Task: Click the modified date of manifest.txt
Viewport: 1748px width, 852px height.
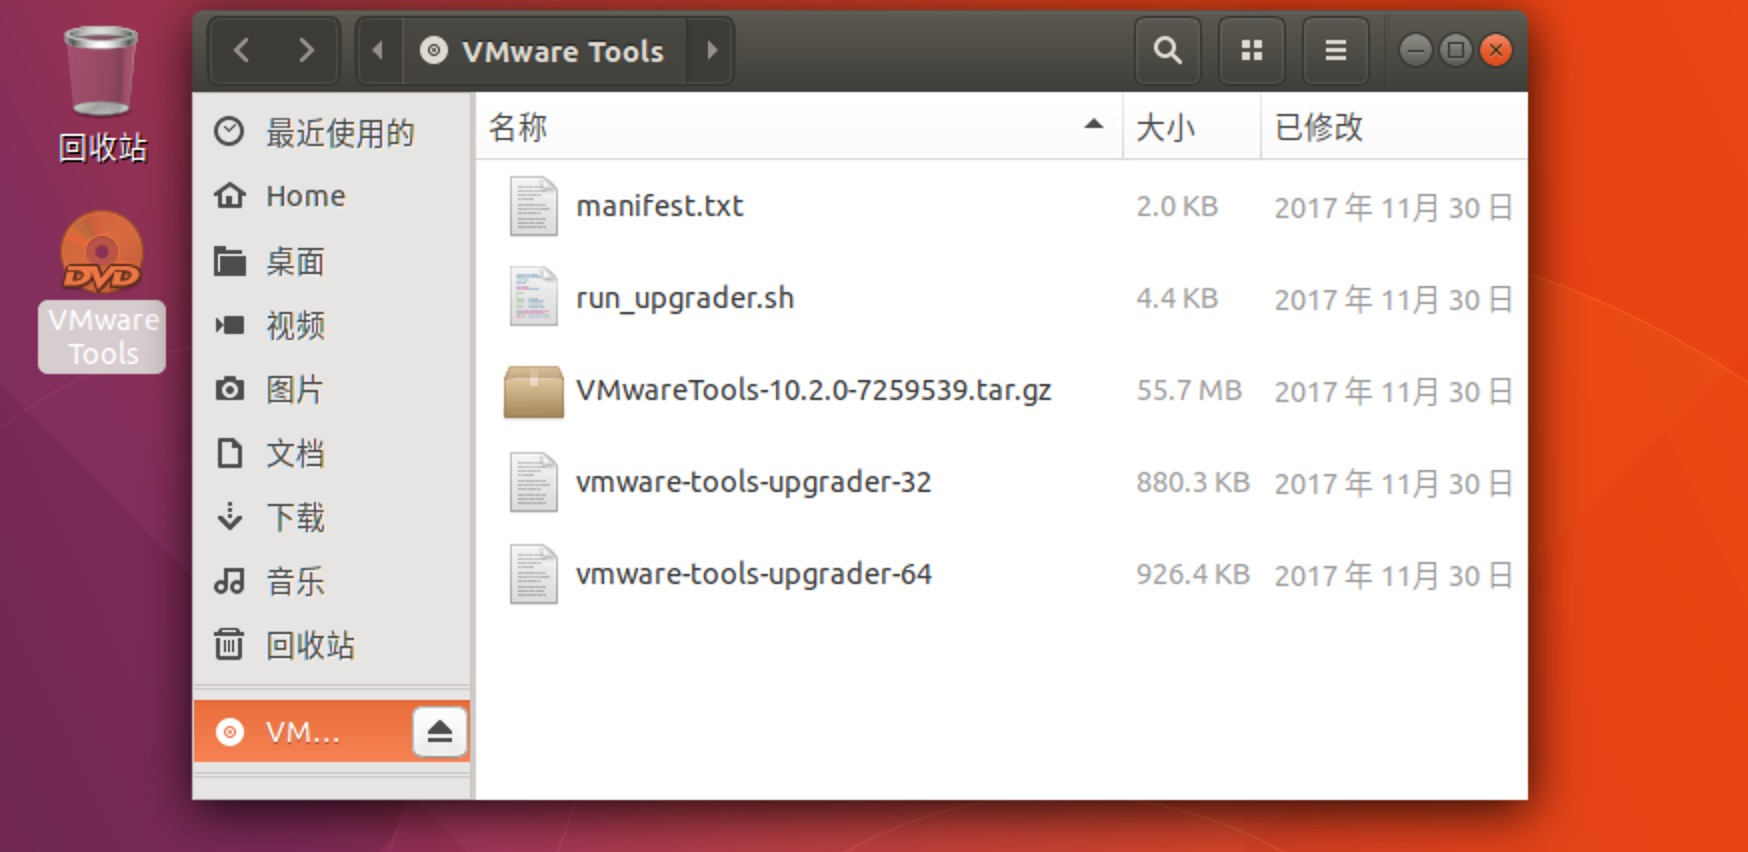Action: tap(1393, 207)
